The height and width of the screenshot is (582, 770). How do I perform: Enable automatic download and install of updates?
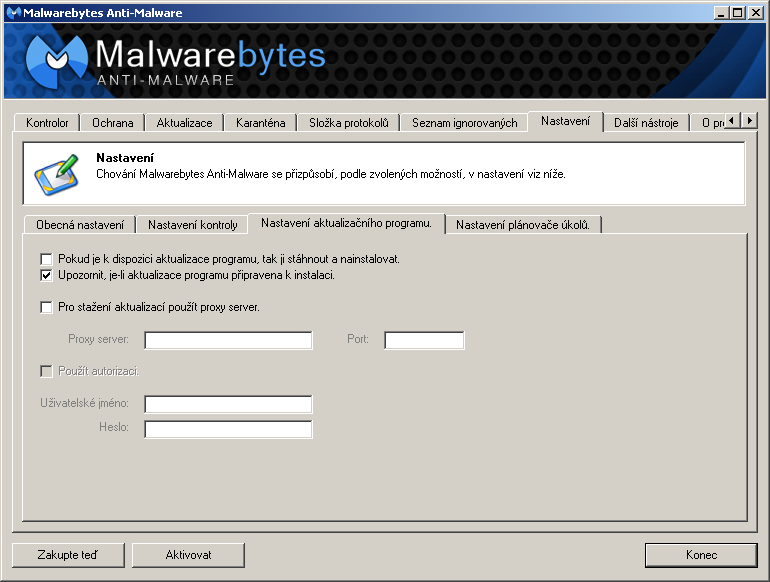(46, 259)
